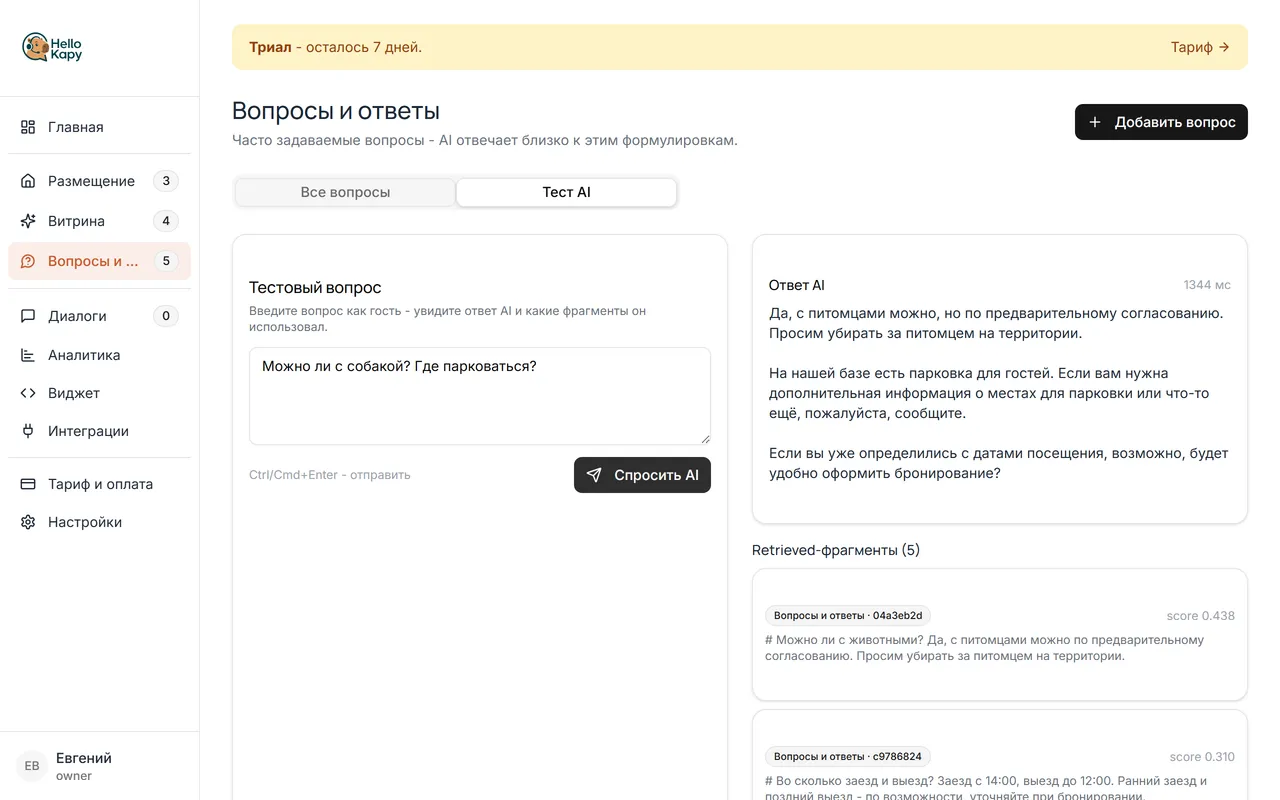The height and width of the screenshot is (800, 1280).
Task: Click the Размещение house icon
Action: [x=28, y=181]
